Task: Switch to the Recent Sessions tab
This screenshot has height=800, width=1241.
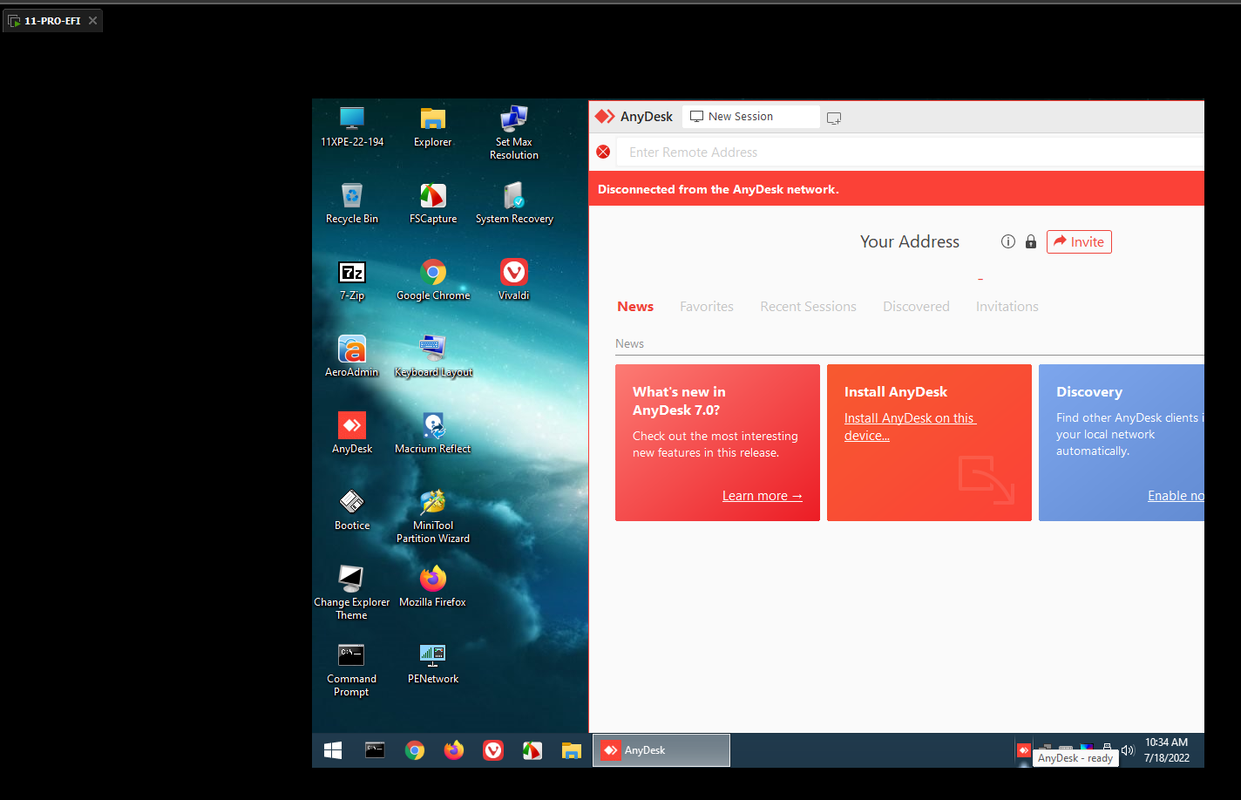Action: coord(808,307)
